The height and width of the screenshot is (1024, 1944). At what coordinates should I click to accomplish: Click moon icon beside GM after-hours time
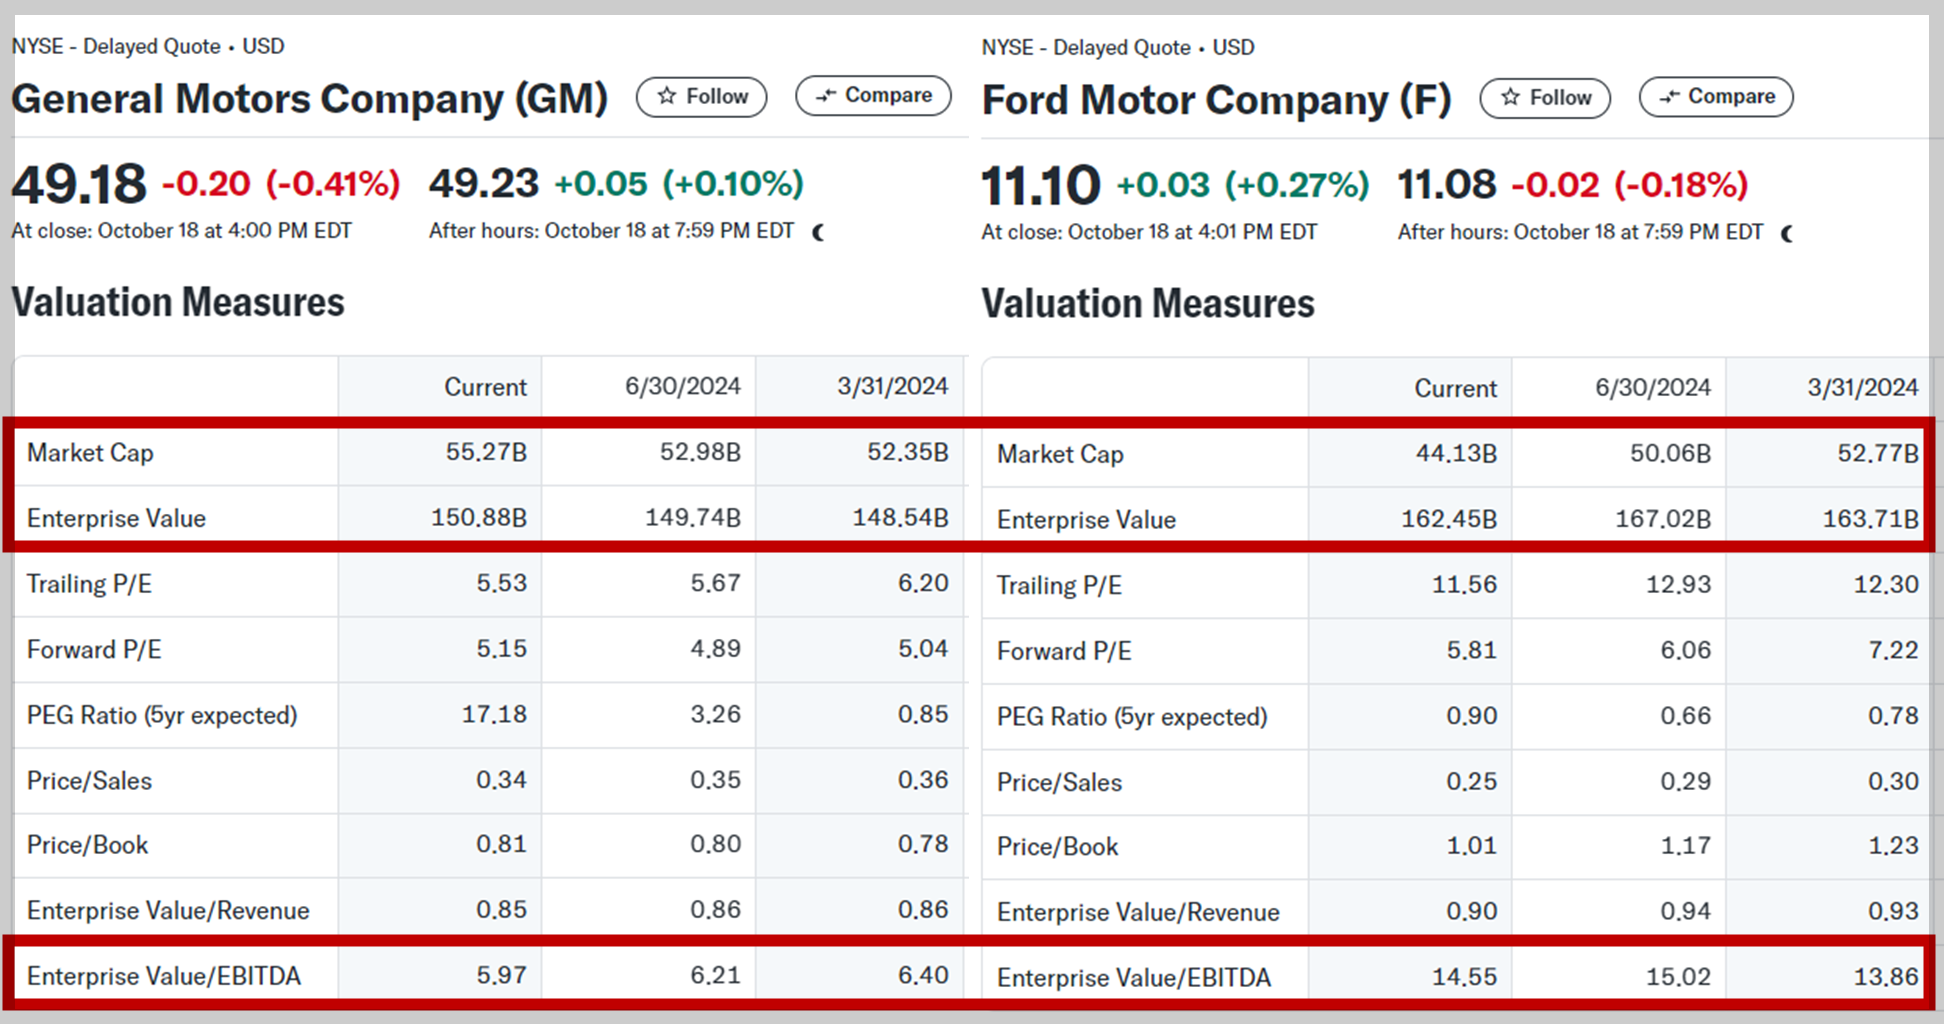(819, 232)
